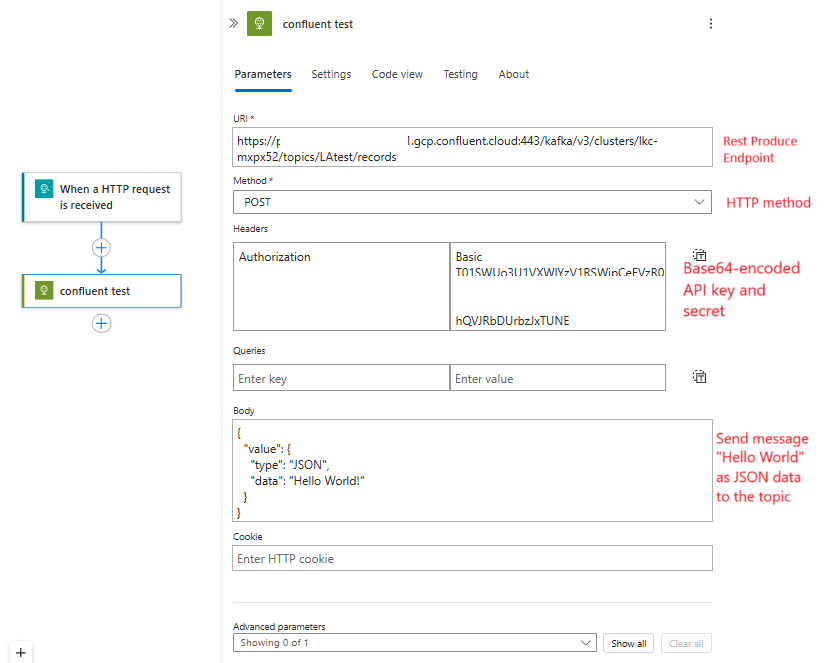Screen dimensions: 830x663
Task: Switch Queries to text mode icon
Action: [699, 377]
